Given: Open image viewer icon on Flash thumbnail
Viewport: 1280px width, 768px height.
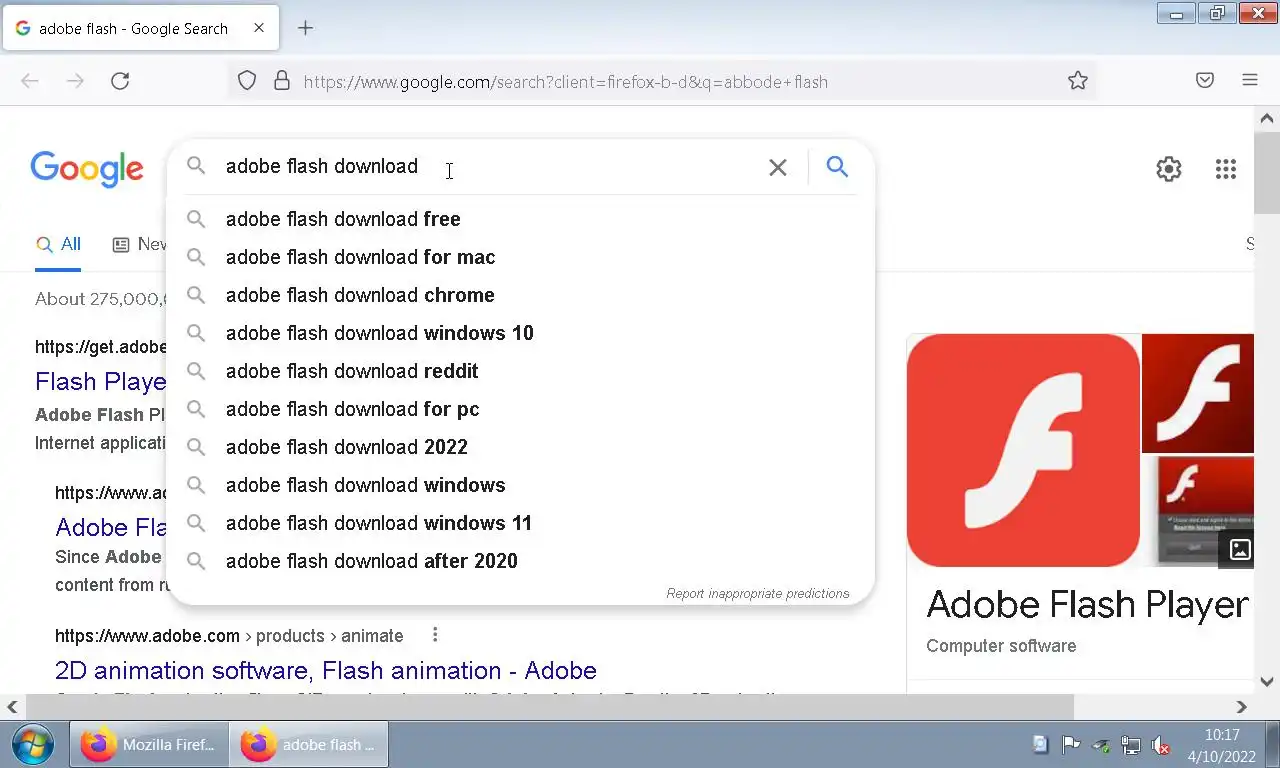Looking at the screenshot, I should 1240,549.
